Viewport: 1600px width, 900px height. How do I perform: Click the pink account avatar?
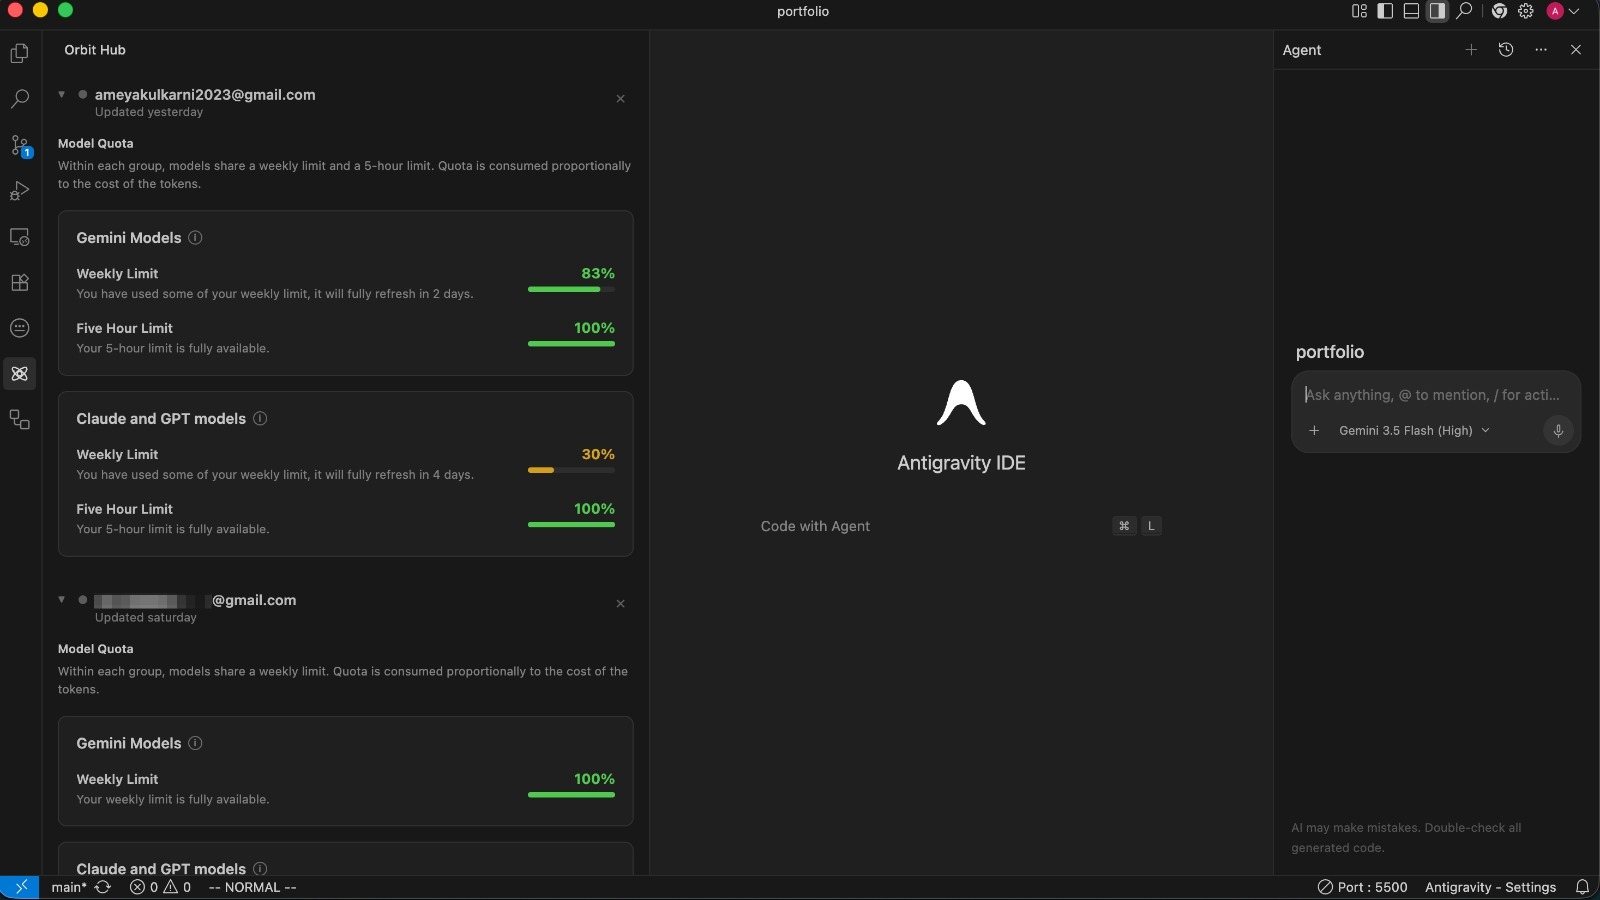click(1555, 11)
